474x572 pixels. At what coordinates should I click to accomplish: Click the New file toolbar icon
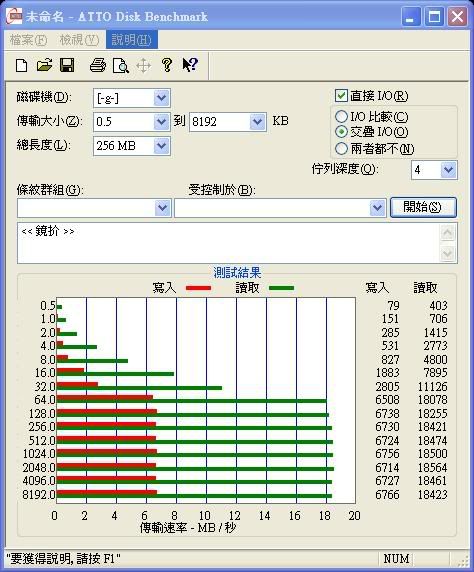point(22,66)
